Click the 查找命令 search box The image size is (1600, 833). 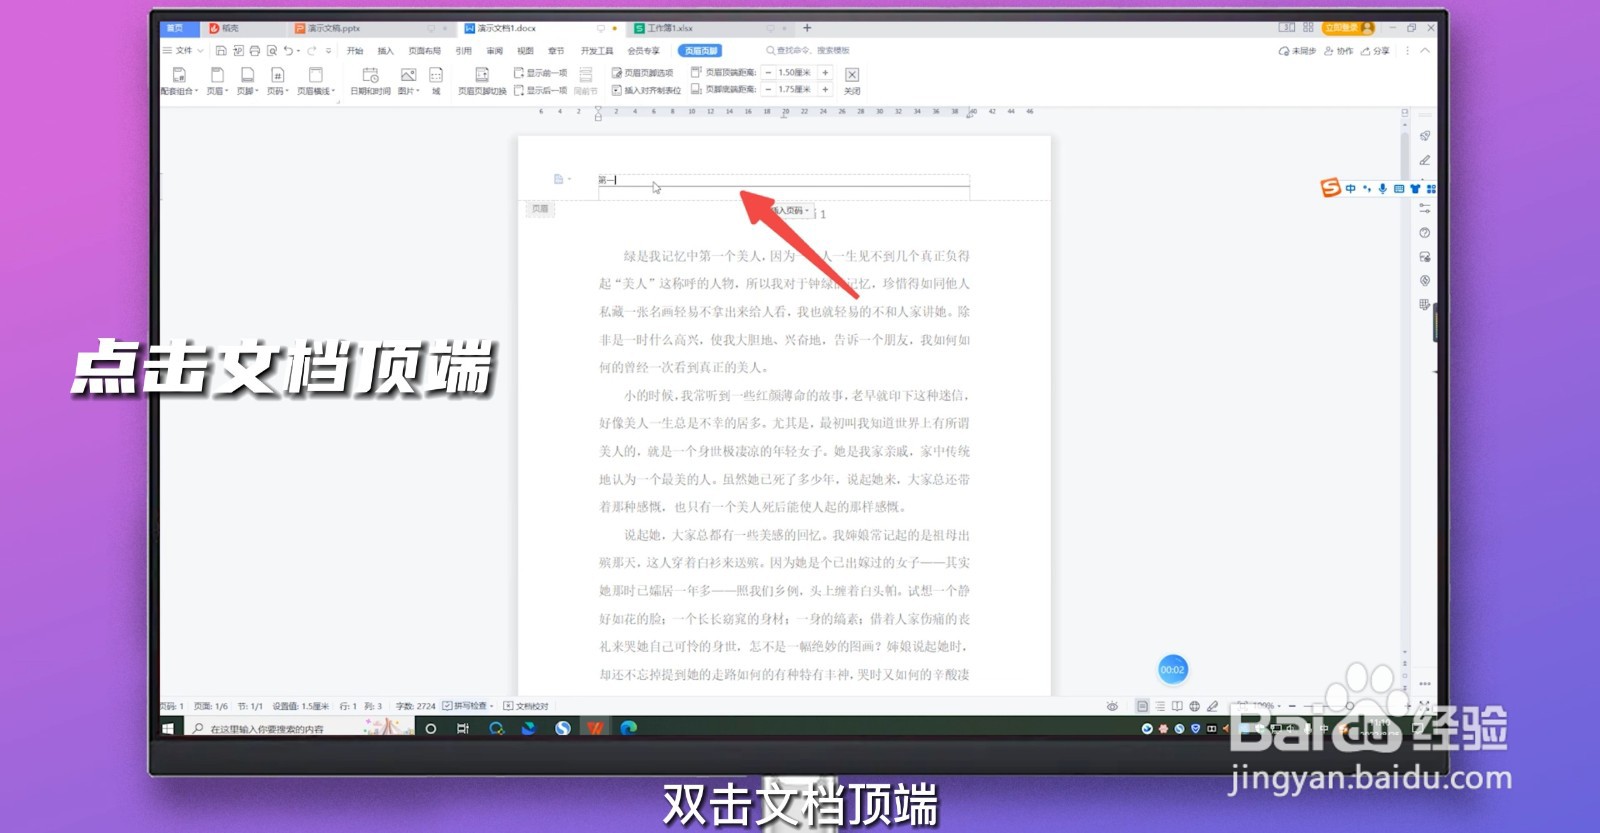click(808, 51)
